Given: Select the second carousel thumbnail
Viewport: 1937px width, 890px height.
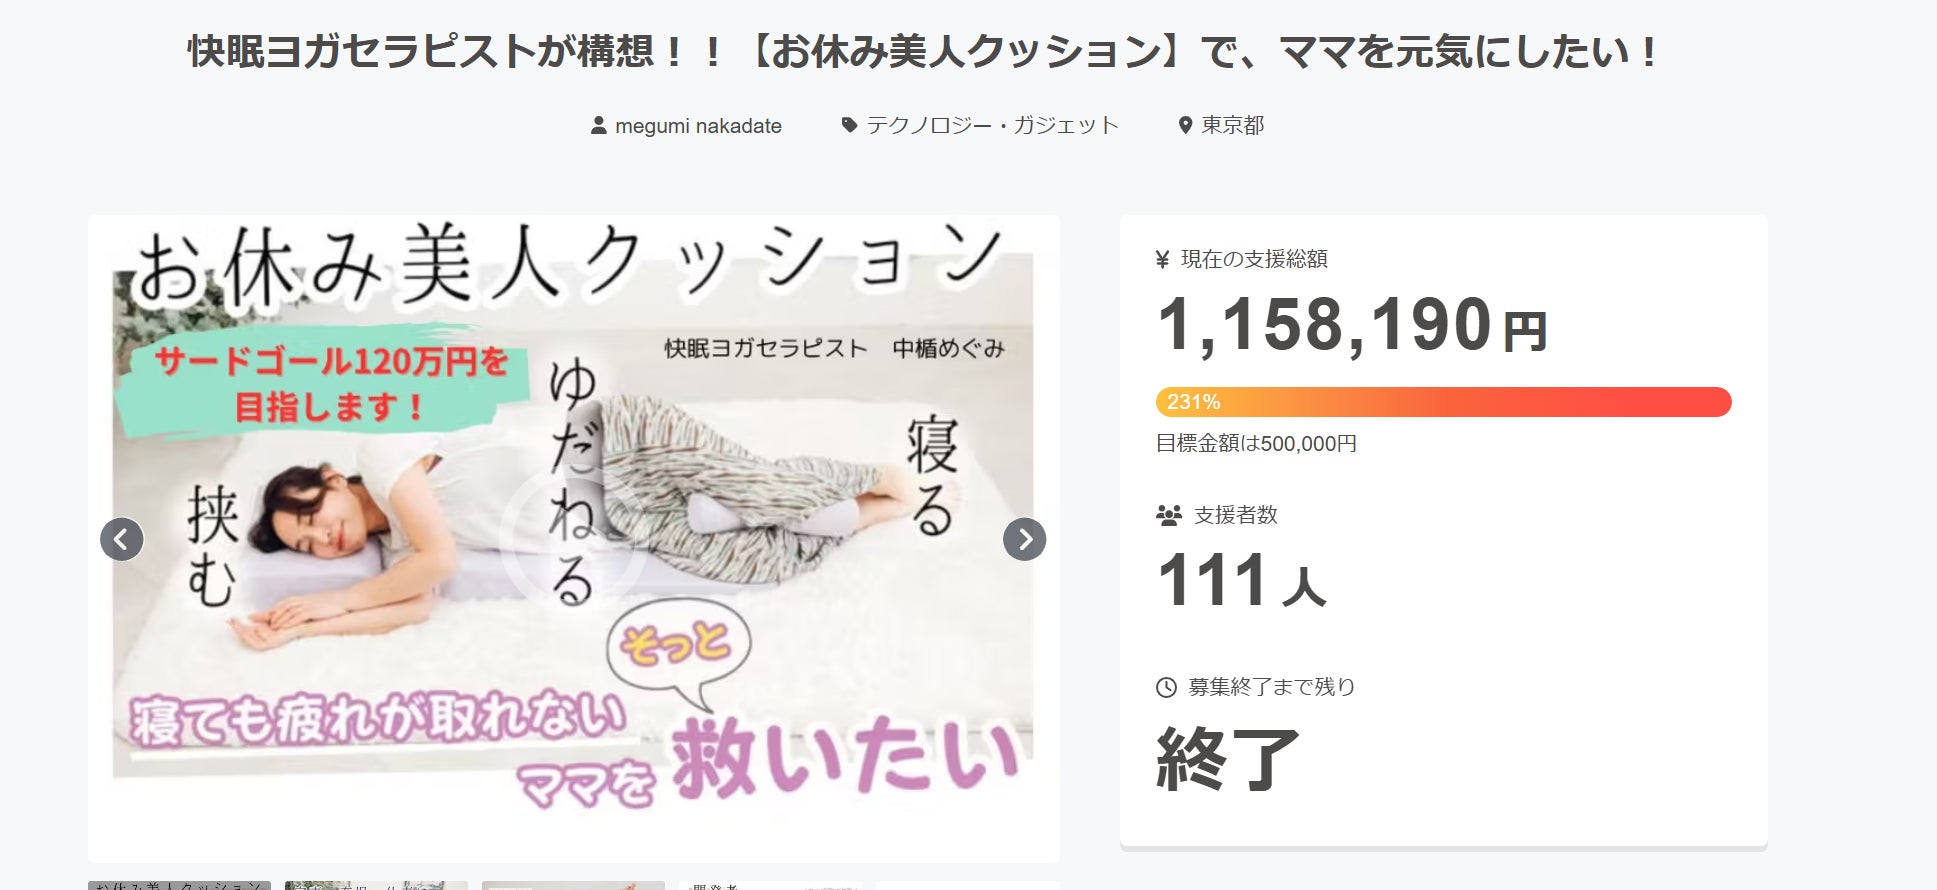Looking at the screenshot, I should click(376, 885).
